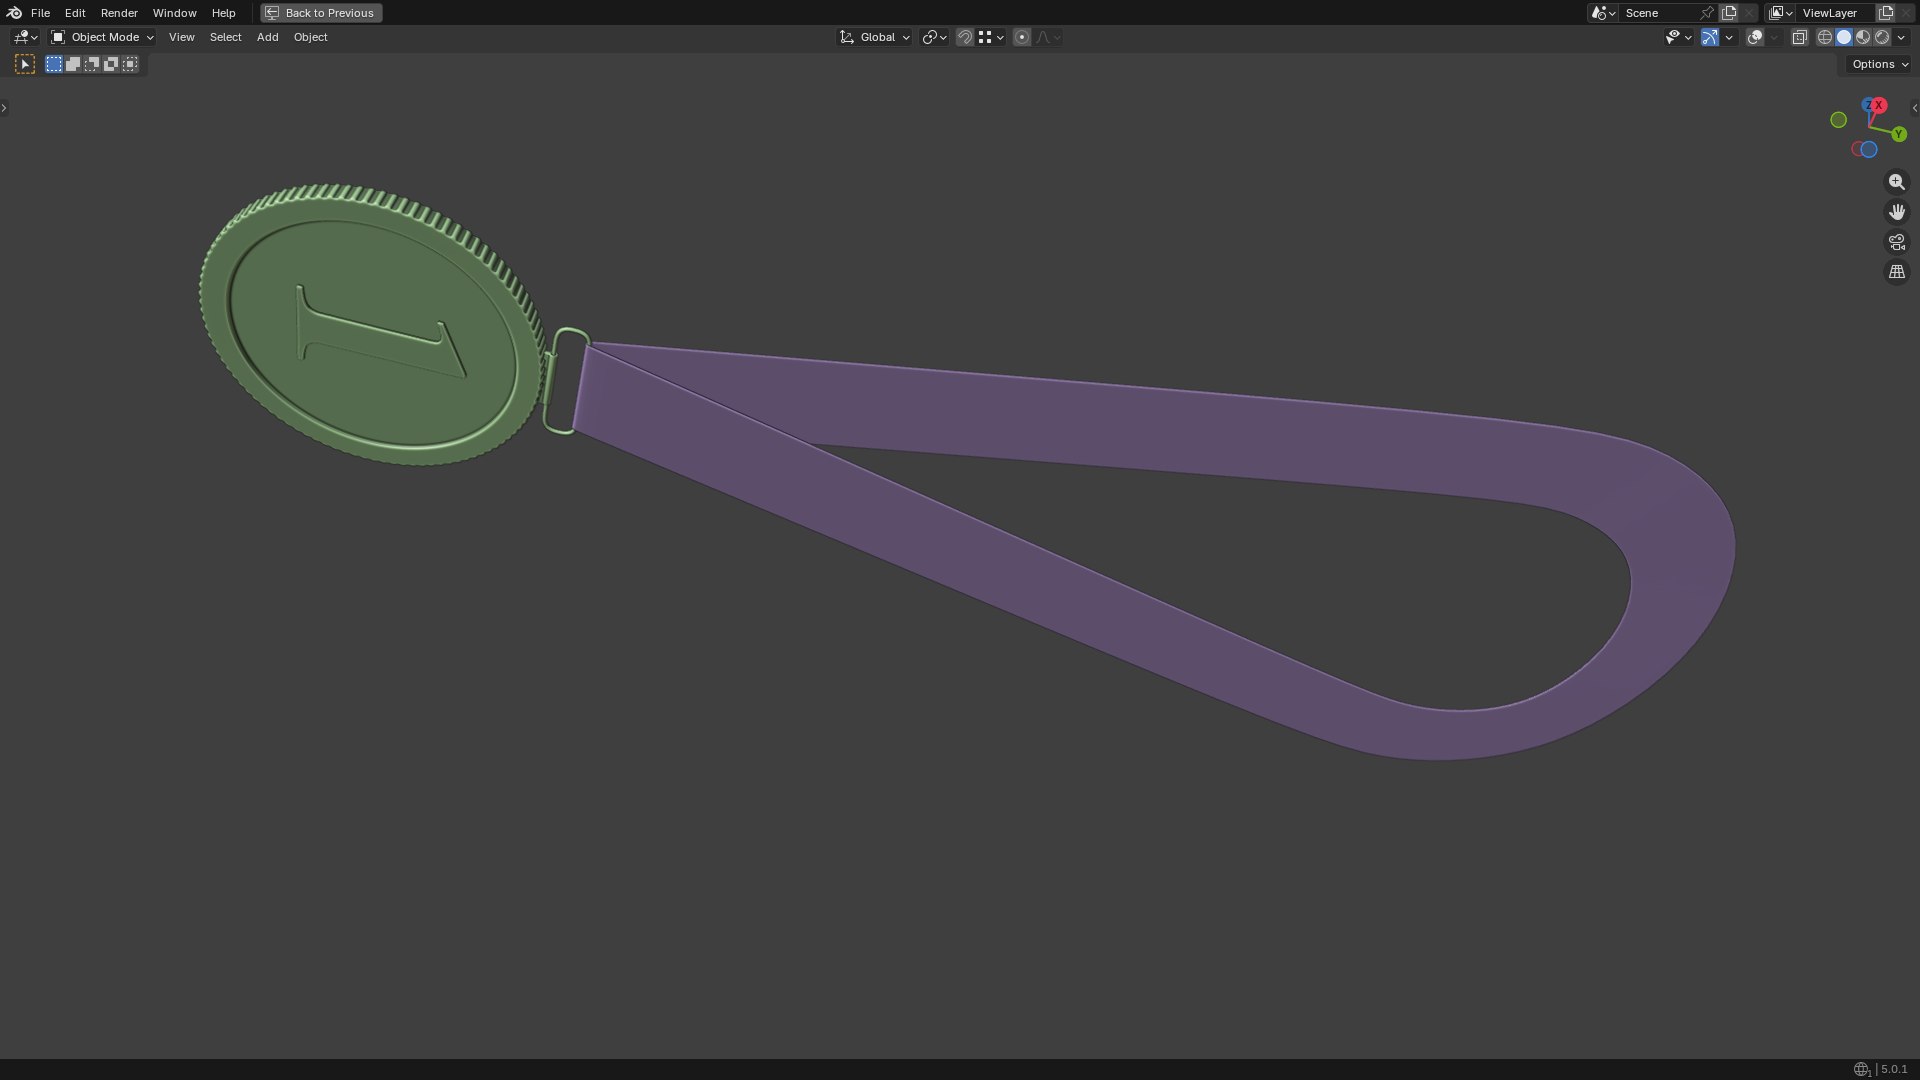This screenshot has width=1920, height=1080.
Task: Toggle X-ray display
Action: point(1799,37)
